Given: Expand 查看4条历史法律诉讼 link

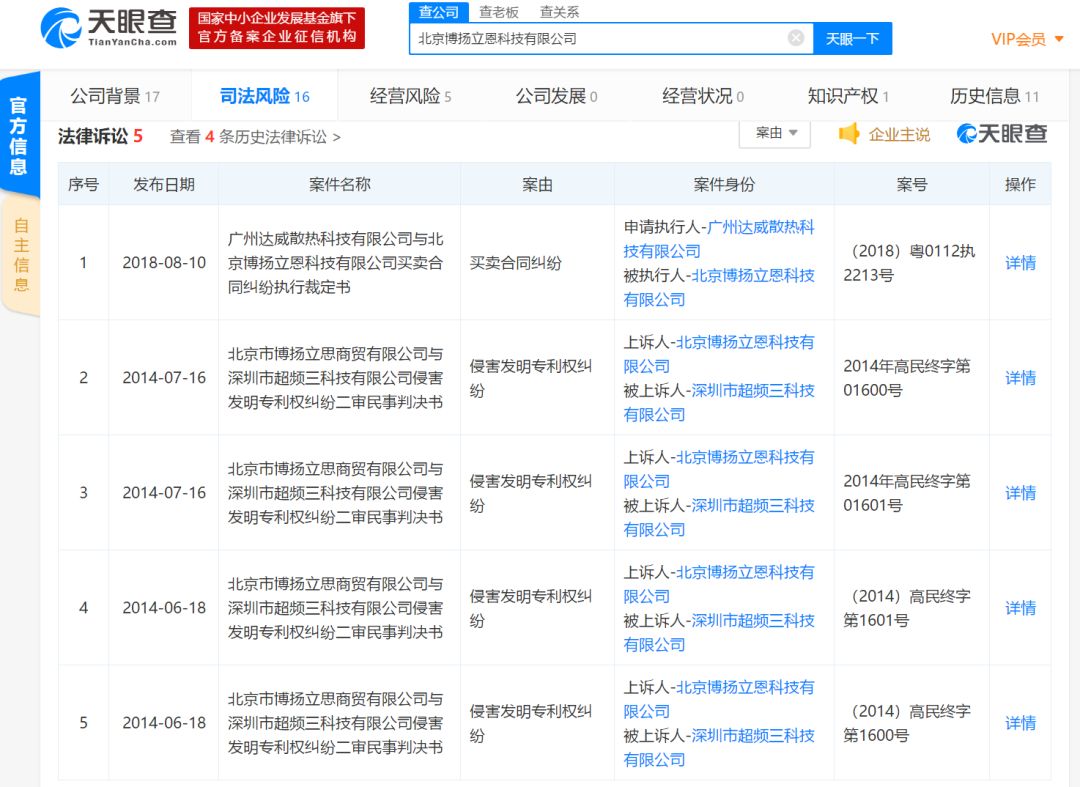Looking at the screenshot, I should coord(255,137).
